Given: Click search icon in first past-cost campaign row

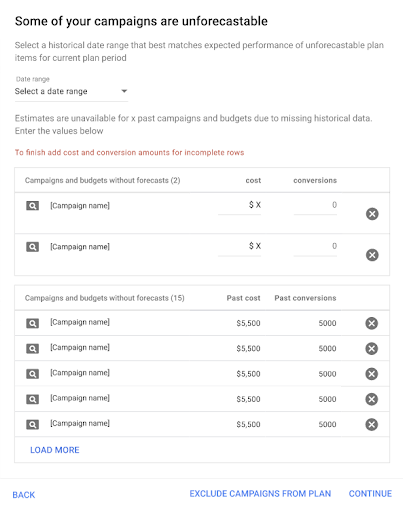Looking at the screenshot, I should pyautogui.click(x=32, y=323).
